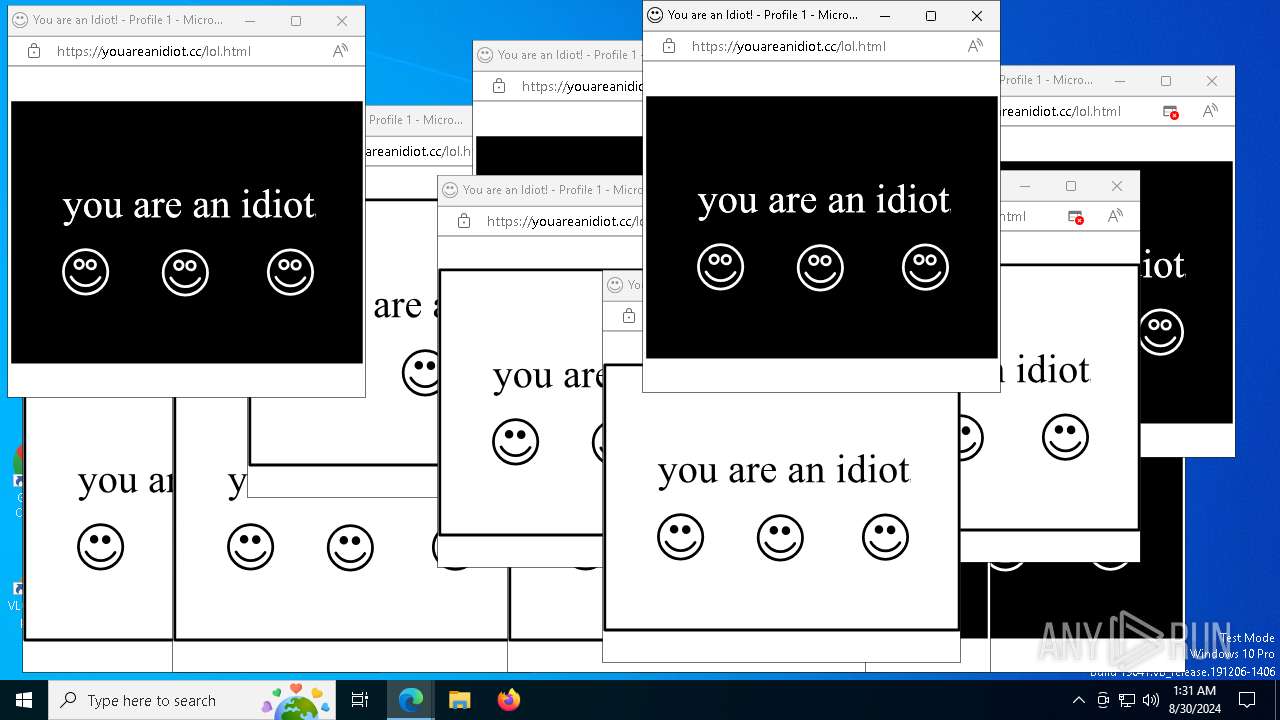Click Read aloud icon in window showing 'html'
The image size is (1280, 720).
(1116, 216)
